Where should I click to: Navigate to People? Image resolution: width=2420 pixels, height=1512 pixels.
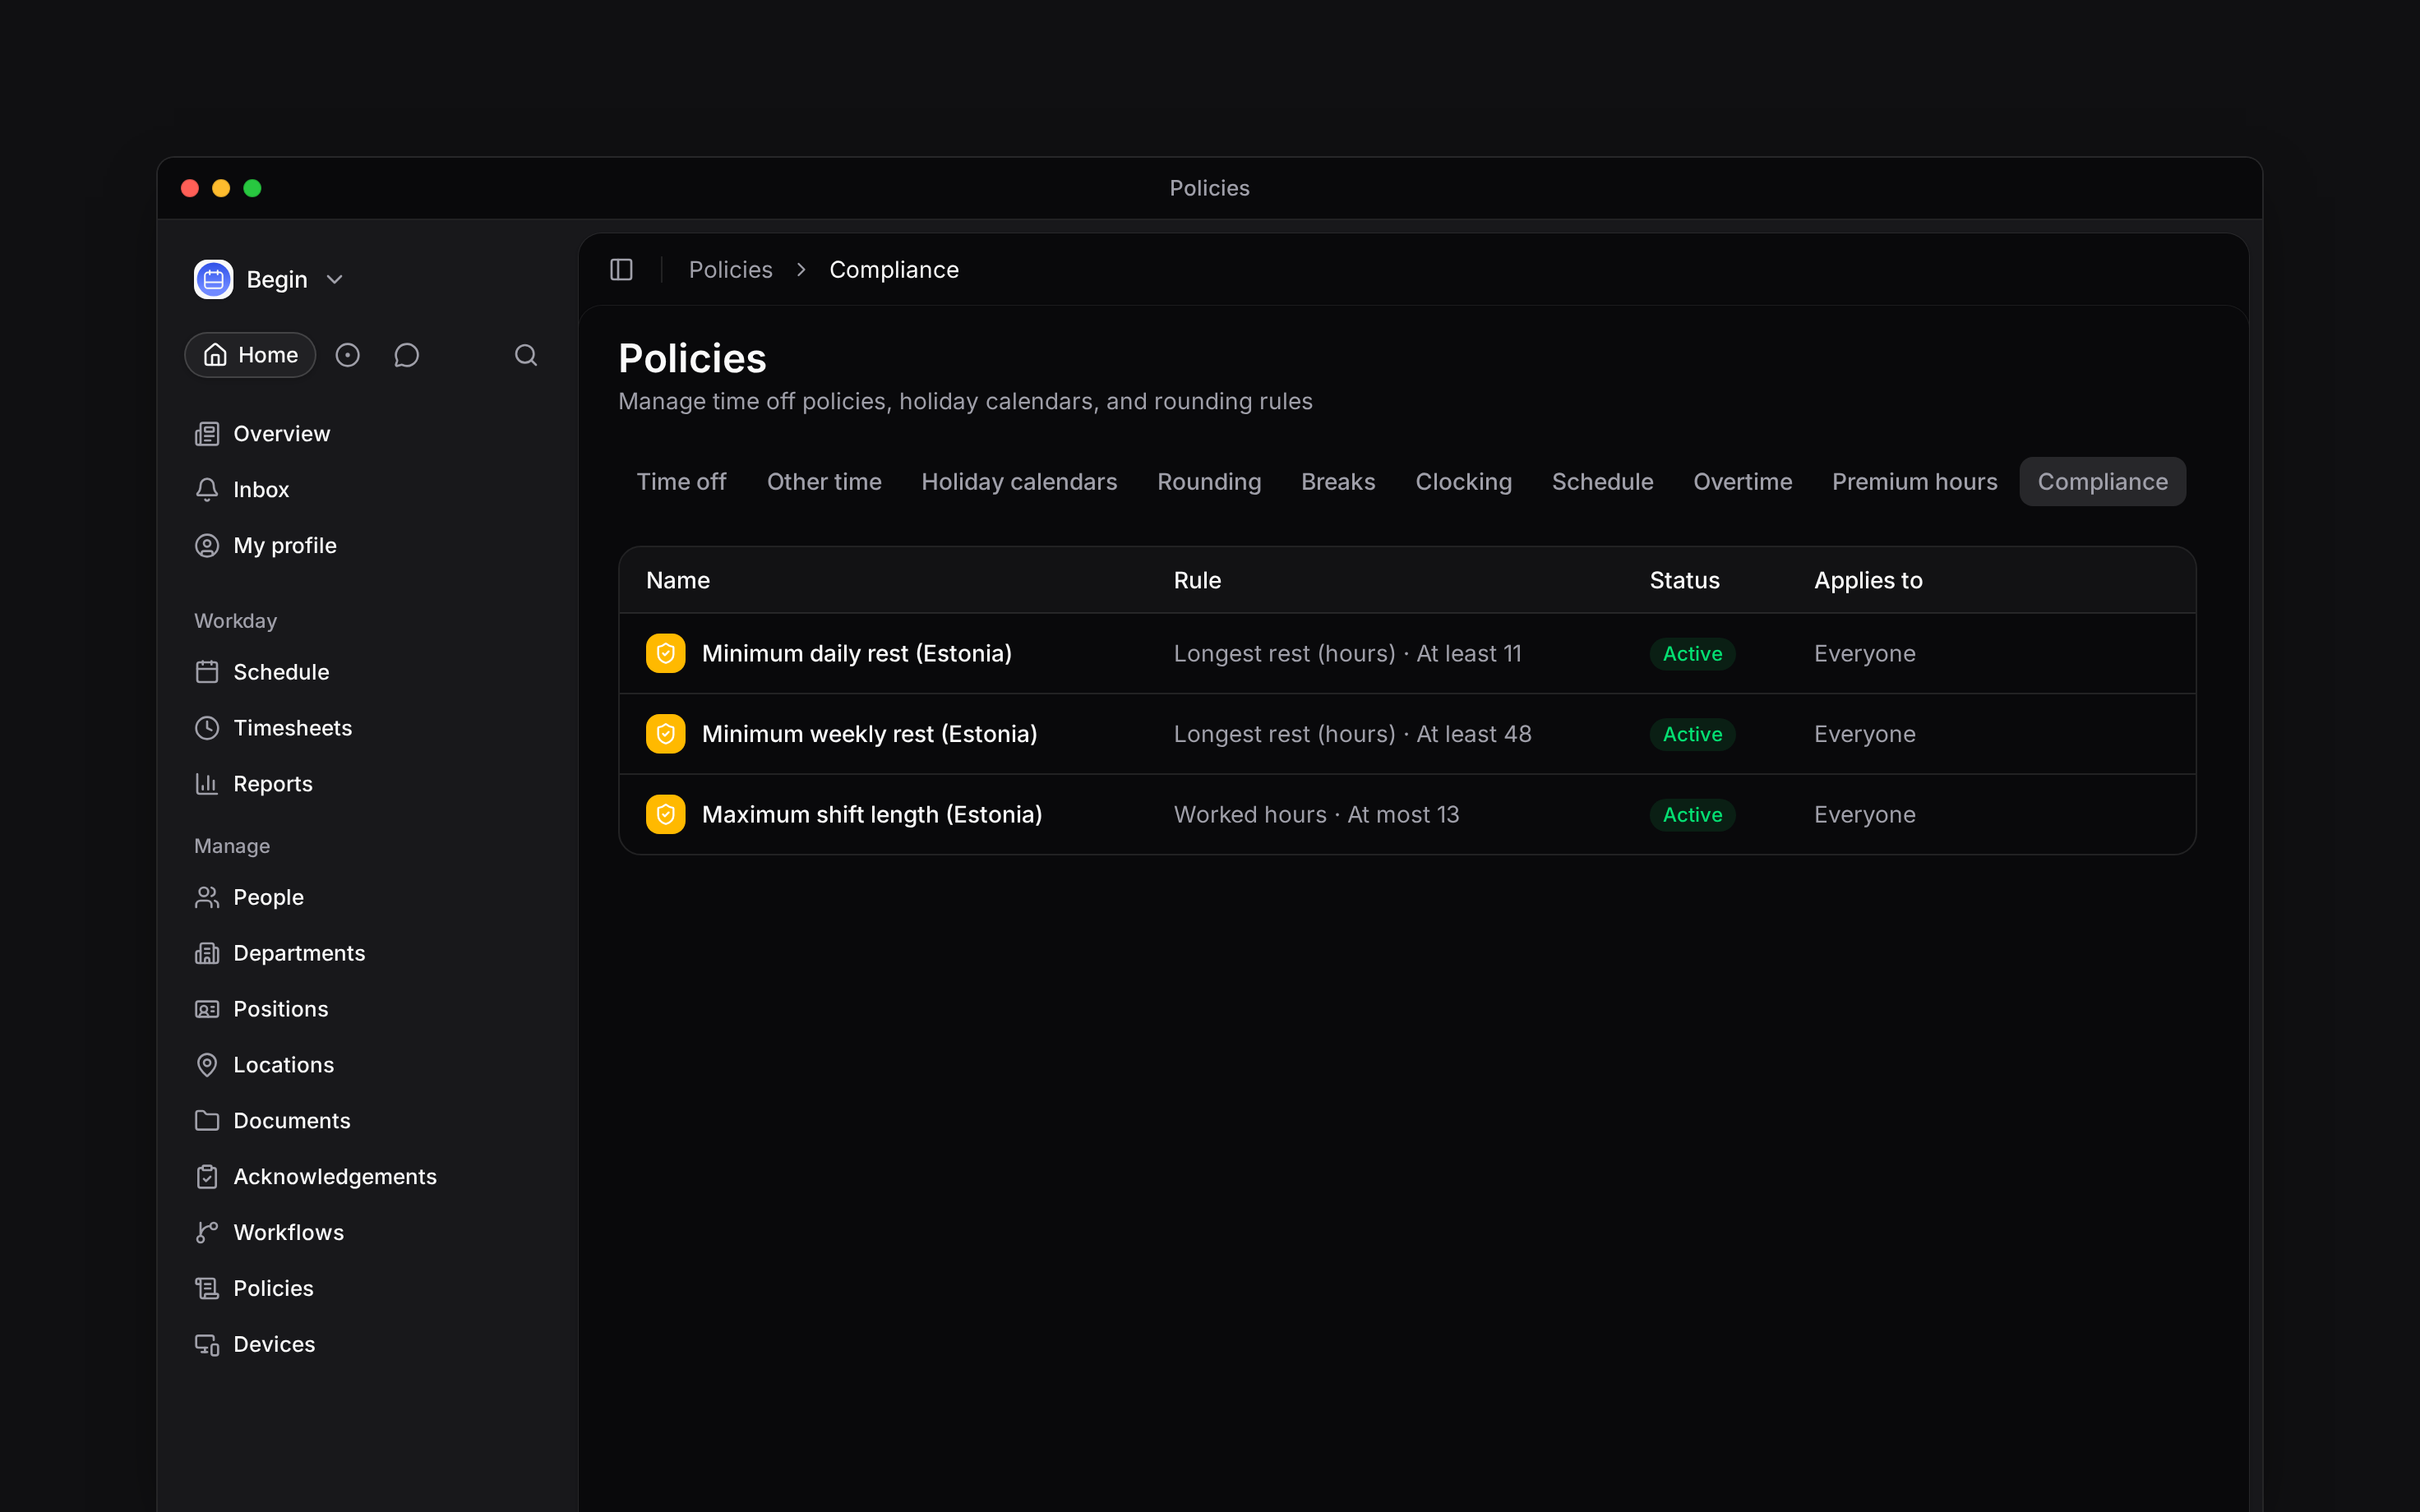[x=268, y=897]
